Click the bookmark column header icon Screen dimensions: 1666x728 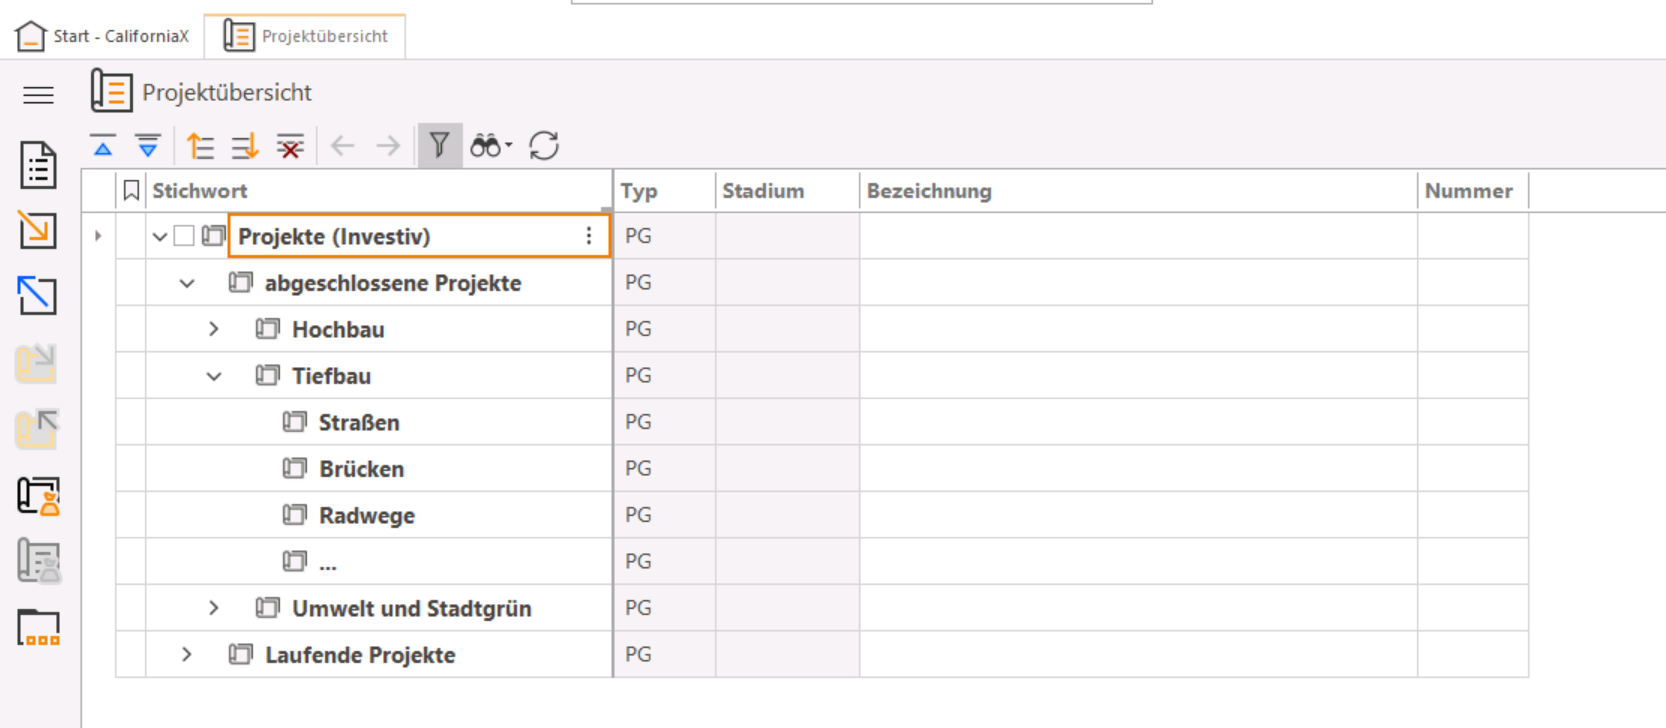(131, 191)
